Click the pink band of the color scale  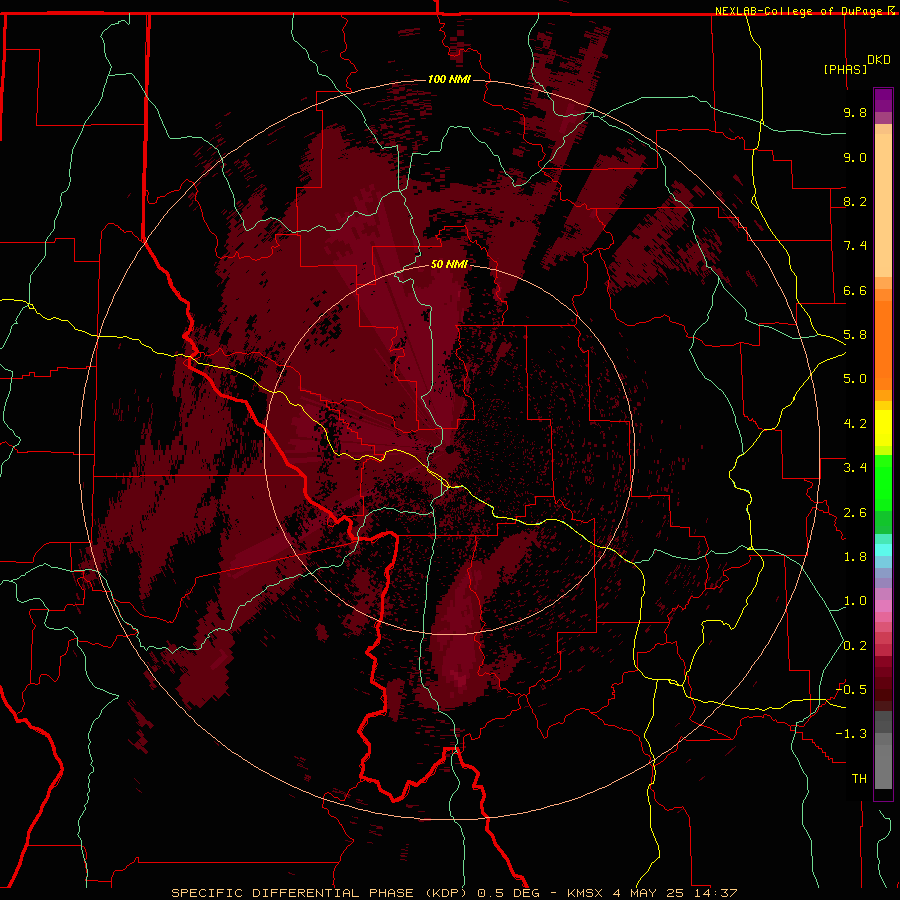pyautogui.click(x=883, y=606)
